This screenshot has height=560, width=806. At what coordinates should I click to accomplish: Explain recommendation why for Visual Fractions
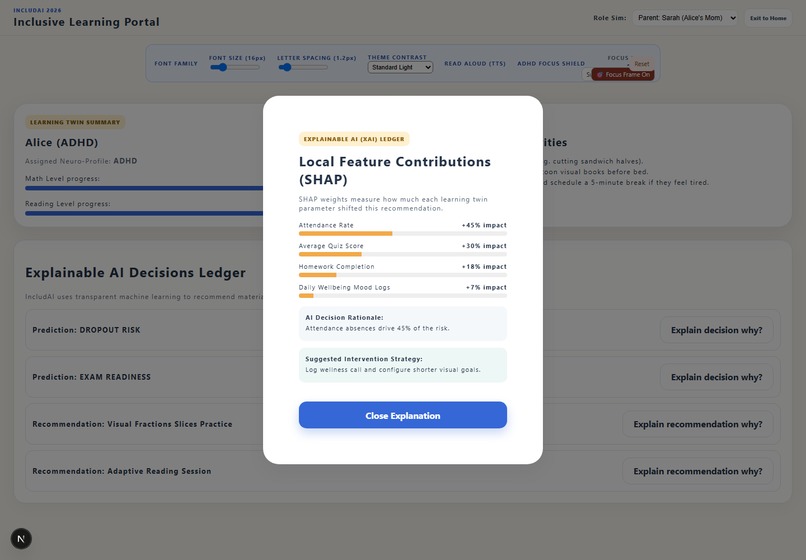coord(698,424)
